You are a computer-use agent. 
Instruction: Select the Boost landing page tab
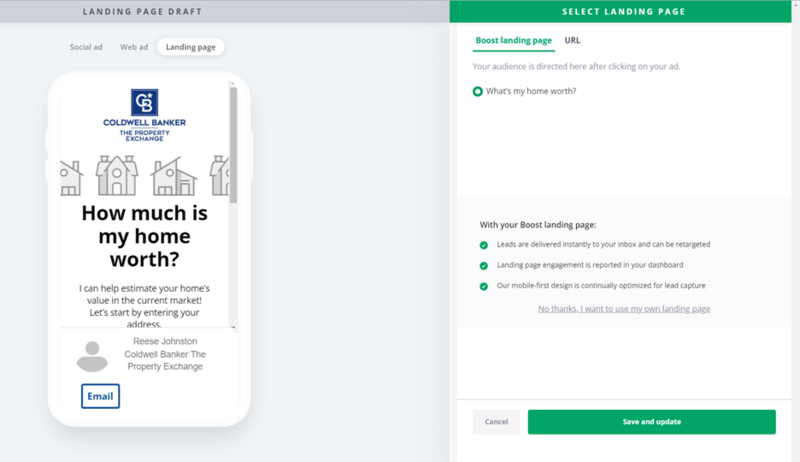(x=514, y=40)
